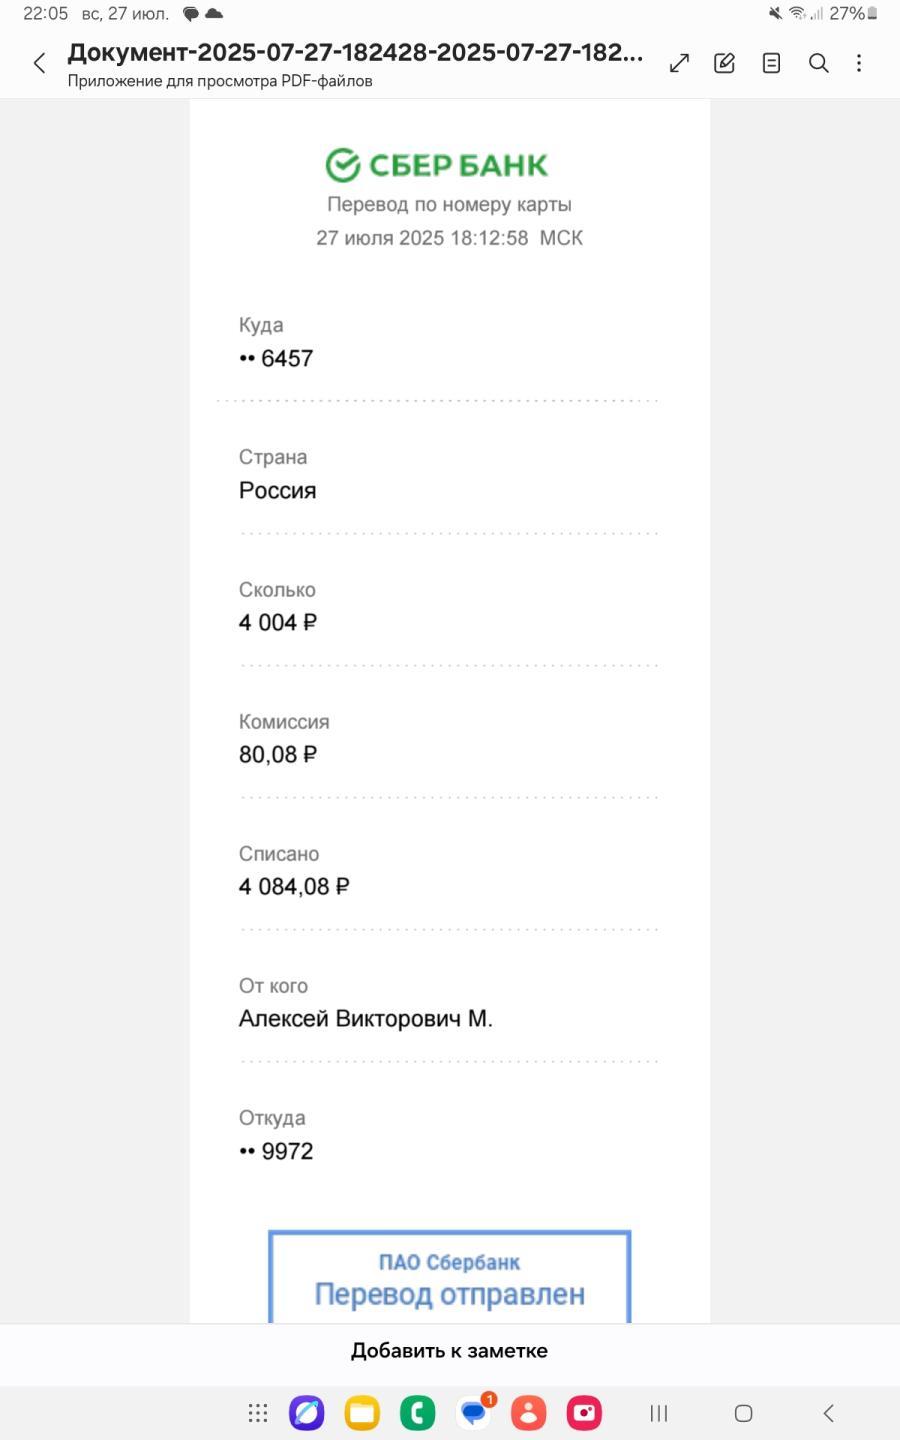Open the three-dot more options menu
The width and height of the screenshot is (900, 1440).
(859, 63)
